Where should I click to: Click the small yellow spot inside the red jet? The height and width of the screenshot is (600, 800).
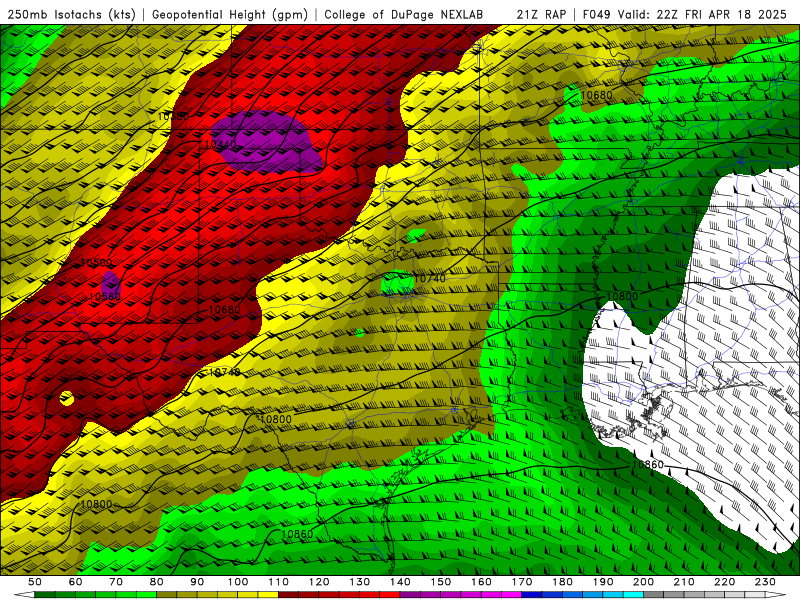coord(67,398)
